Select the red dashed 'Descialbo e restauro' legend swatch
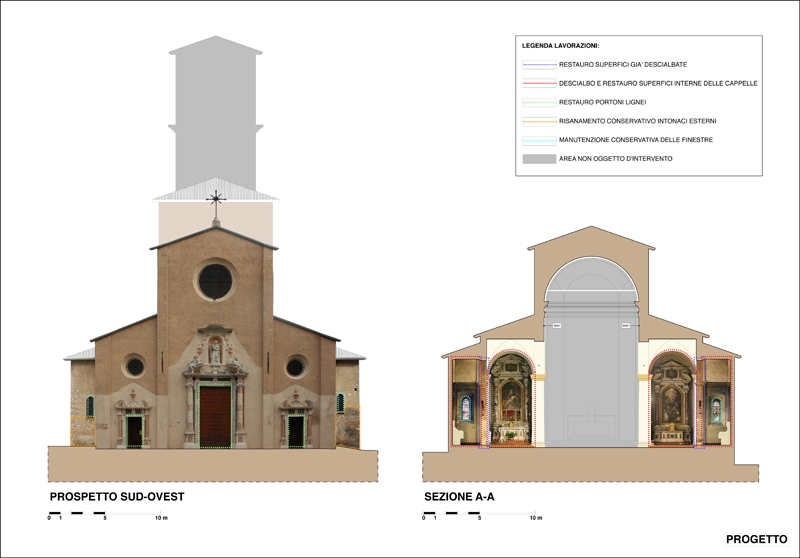The width and height of the screenshot is (800, 558). (540, 83)
